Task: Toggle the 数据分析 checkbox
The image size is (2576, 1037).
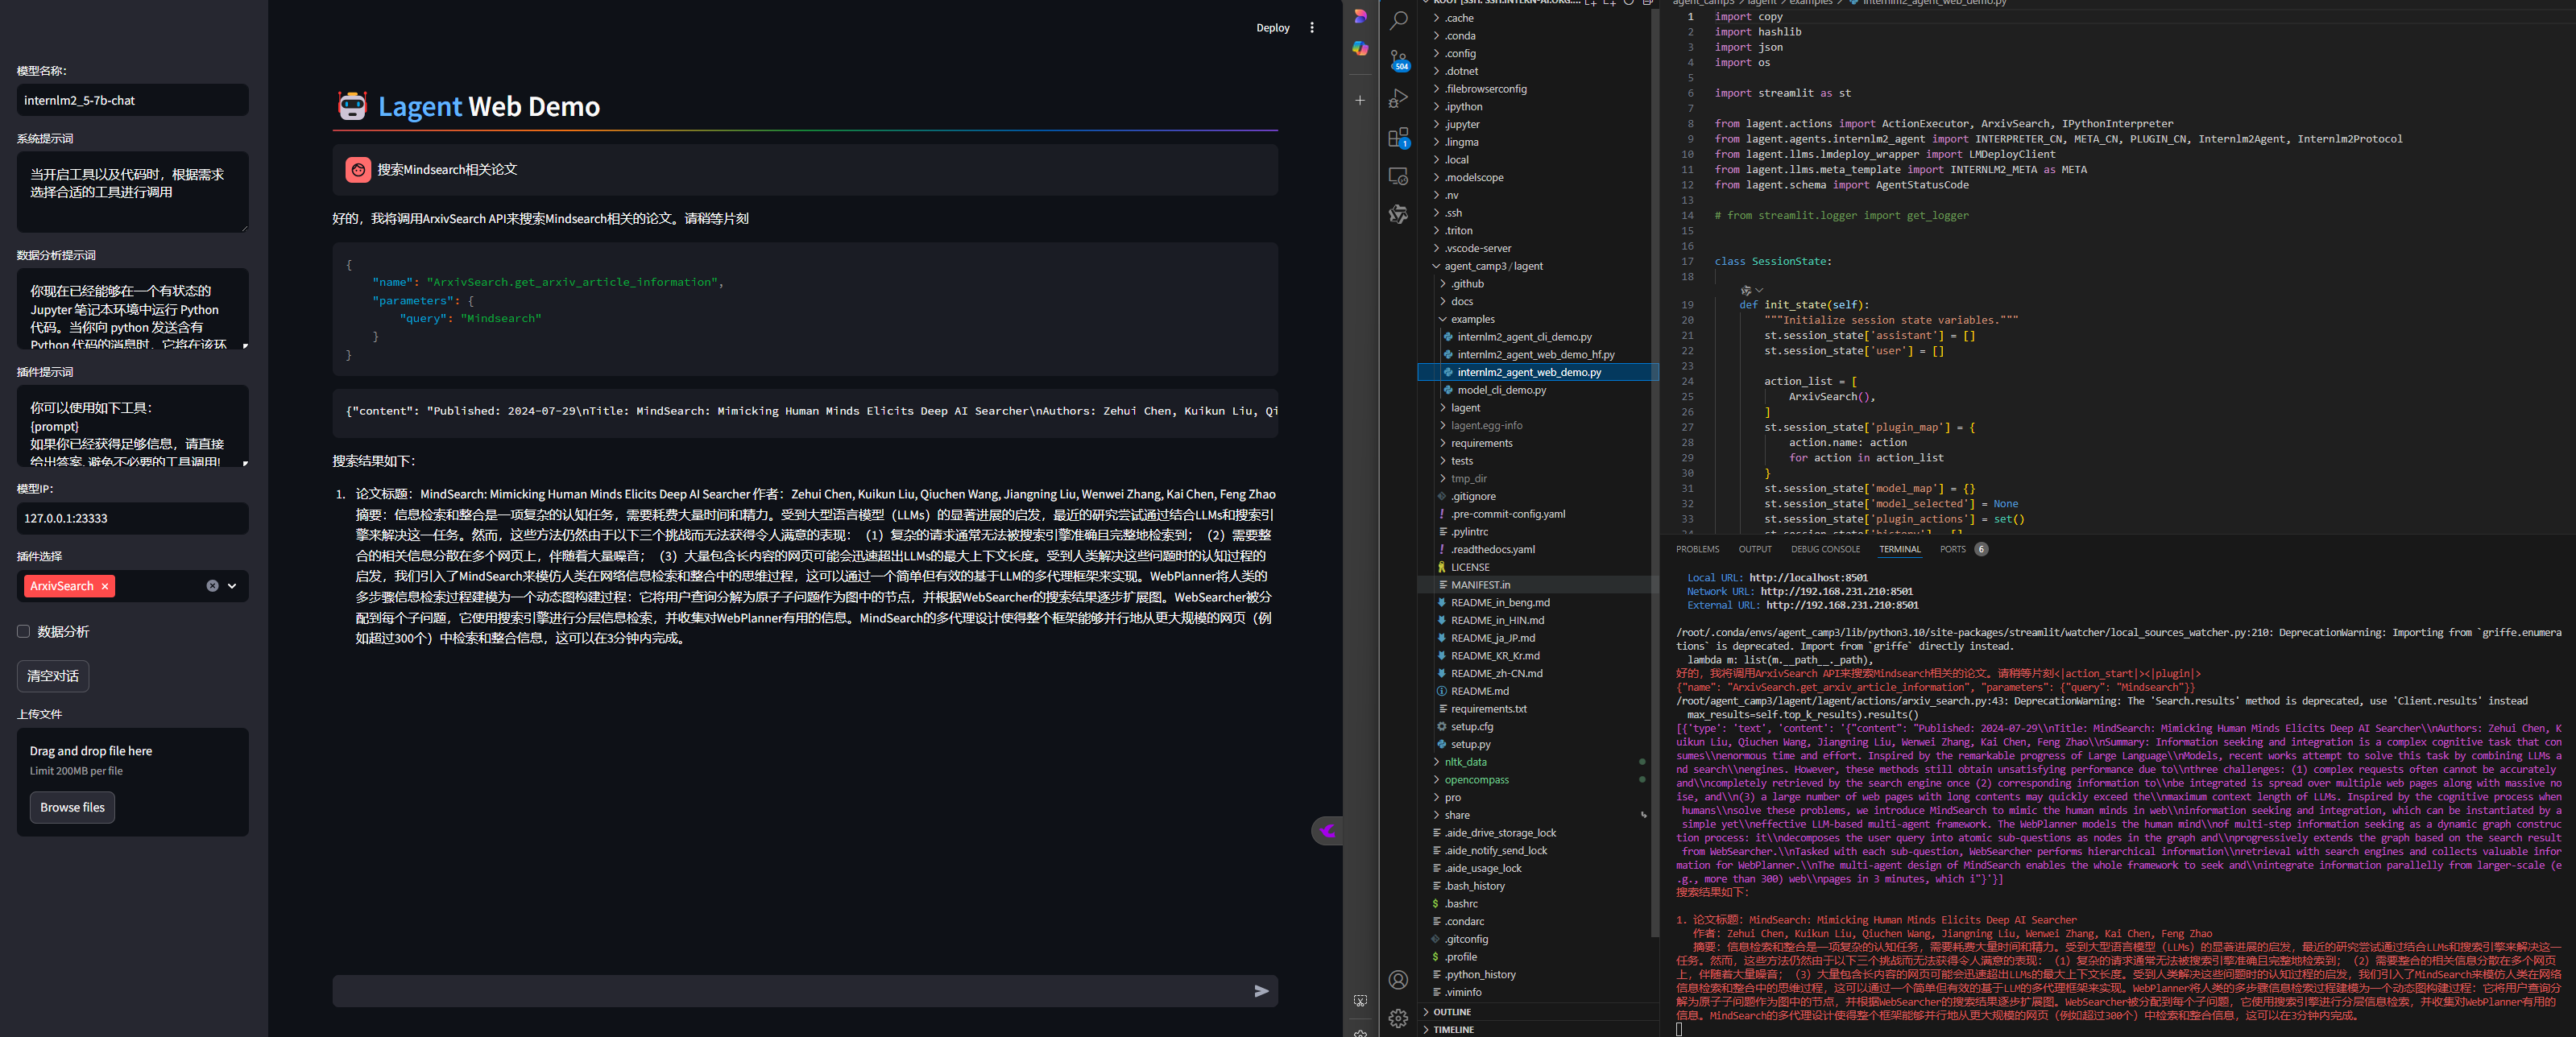Action: click(x=23, y=631)
